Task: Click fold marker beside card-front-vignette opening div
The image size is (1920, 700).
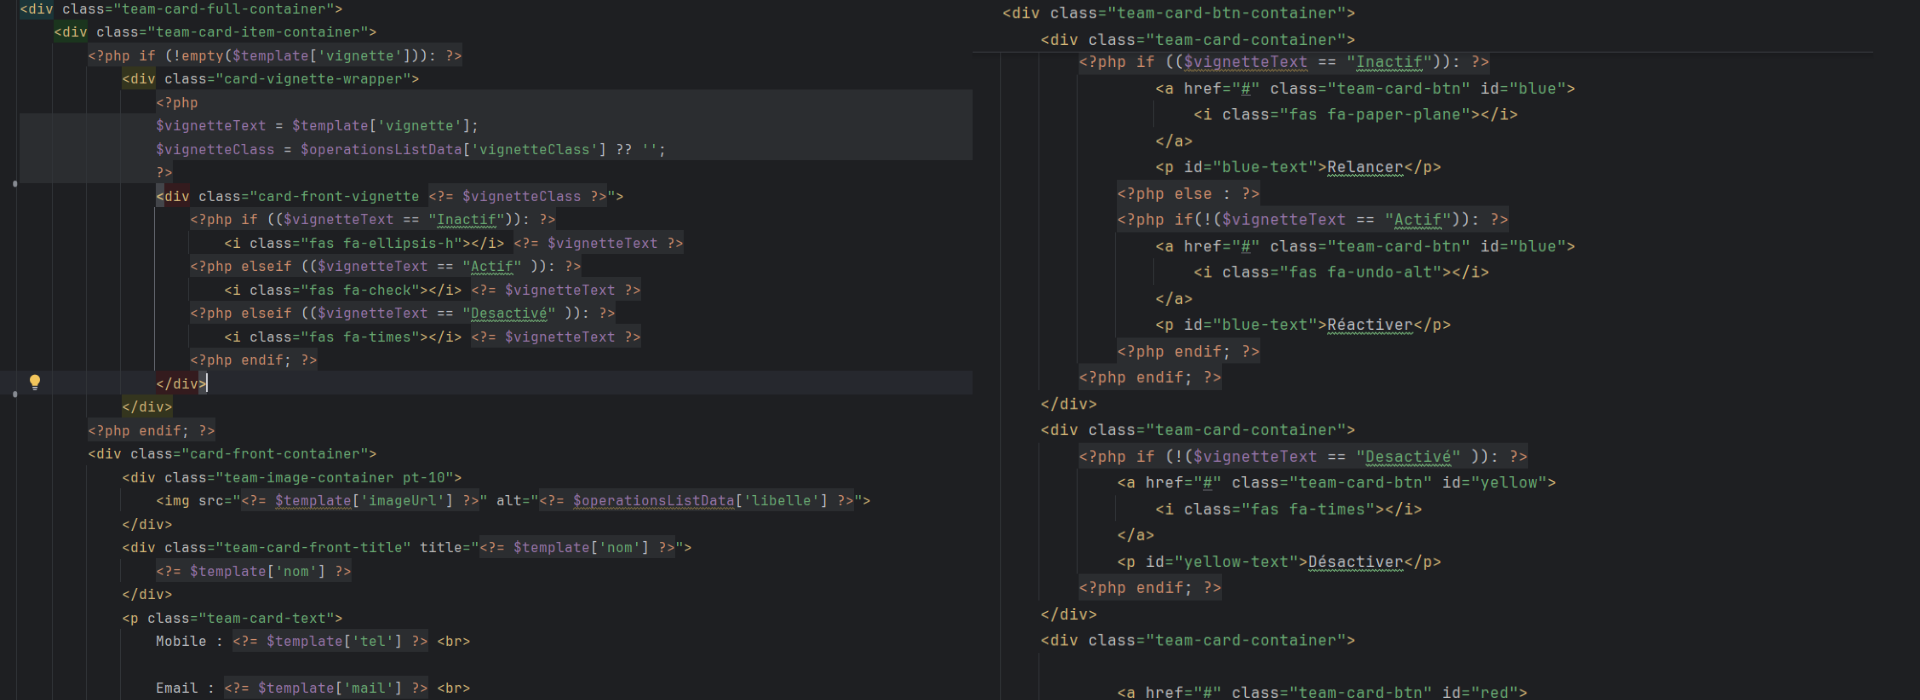Action: pyautogui.click(x=14, y=184)
